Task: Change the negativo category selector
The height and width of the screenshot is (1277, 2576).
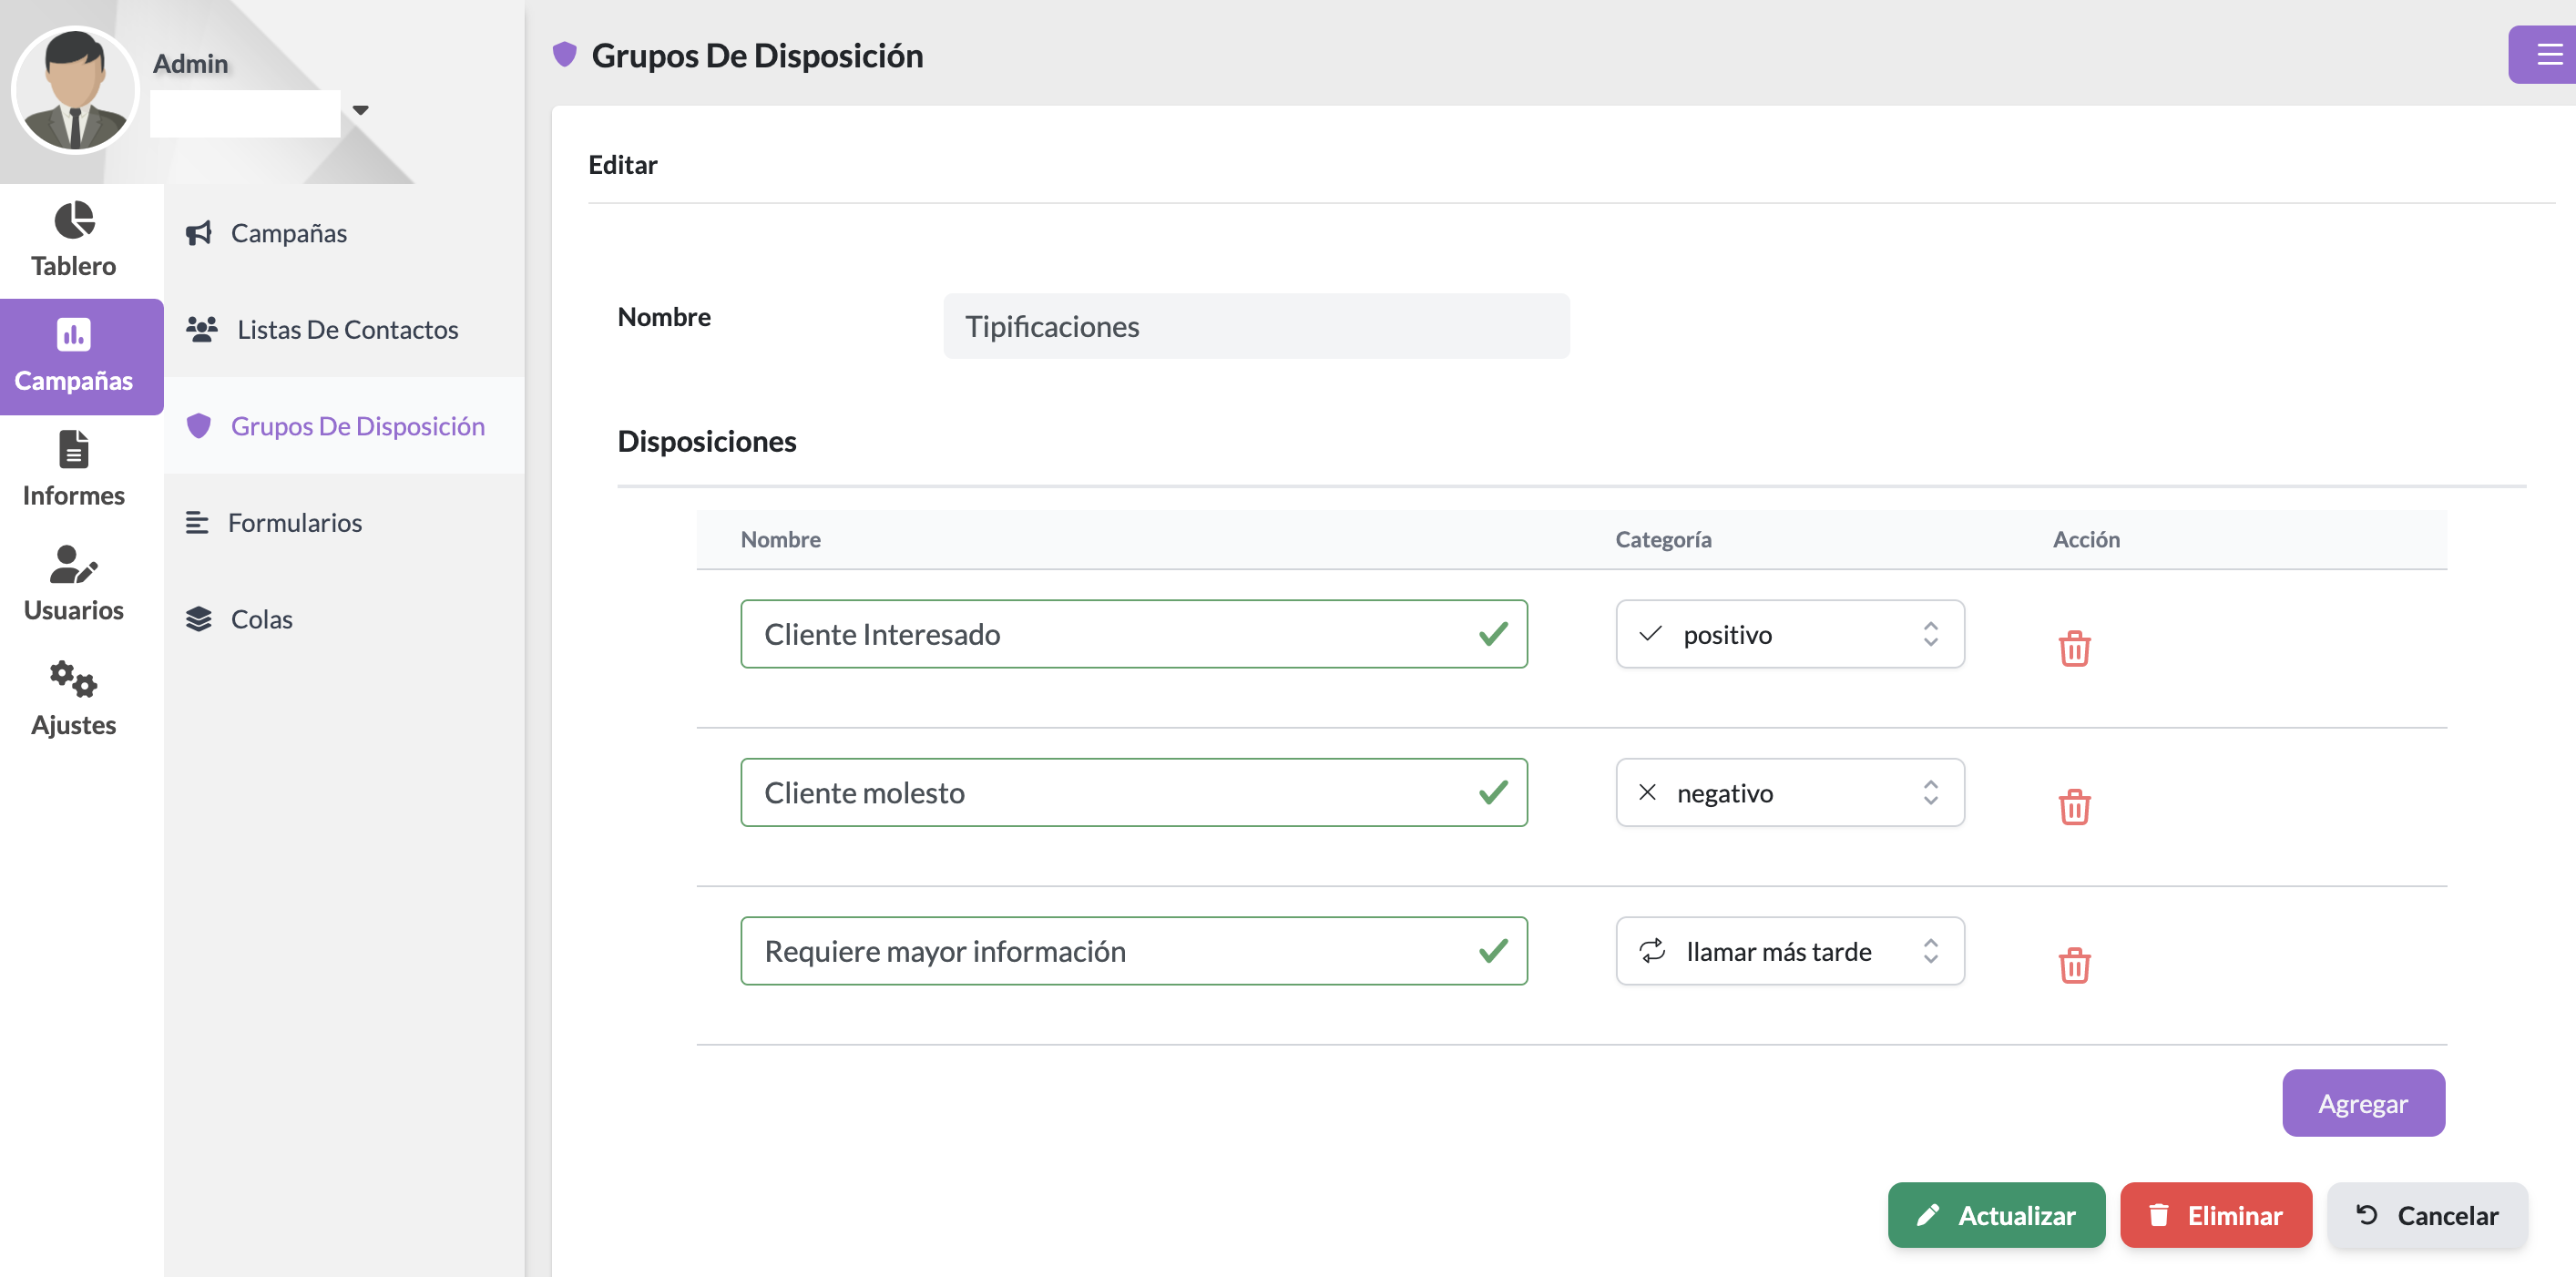Action: pyautogui.click(x=1789, y=793)
